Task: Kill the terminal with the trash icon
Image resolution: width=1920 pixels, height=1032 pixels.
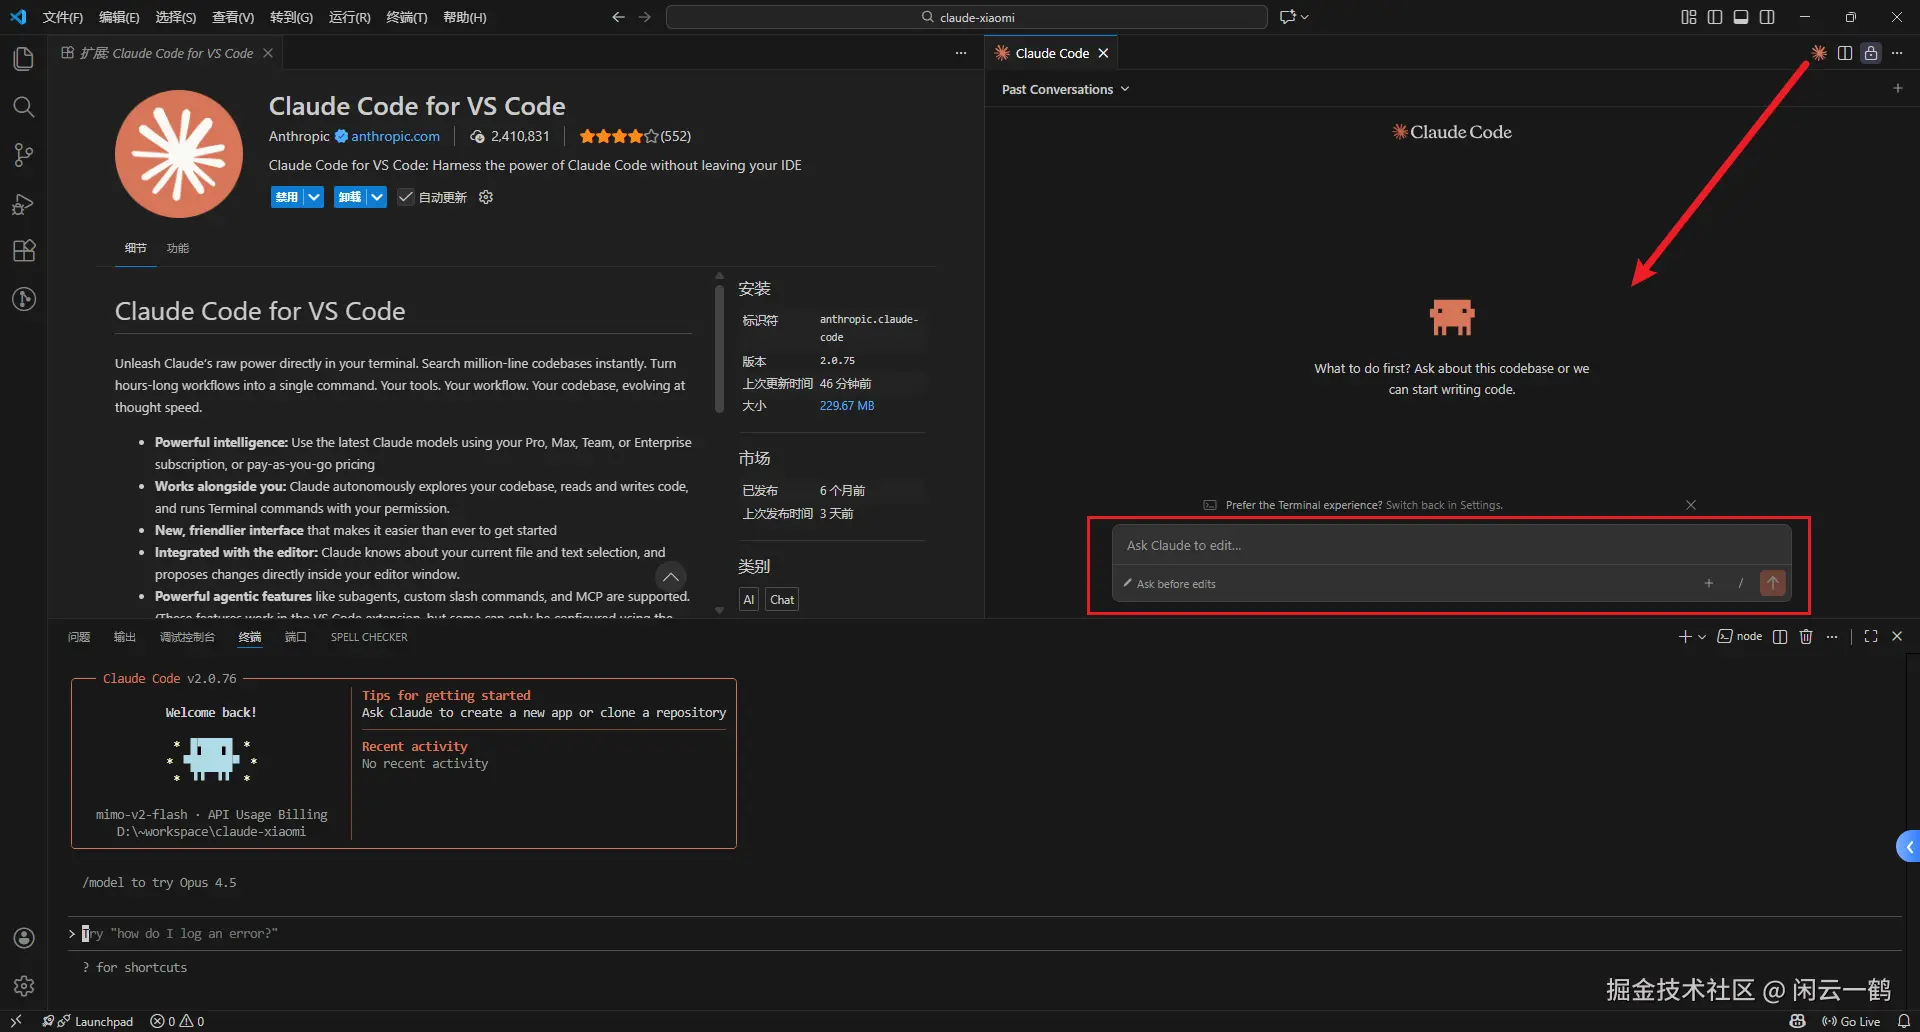Action: click(x=1806, y=637)
